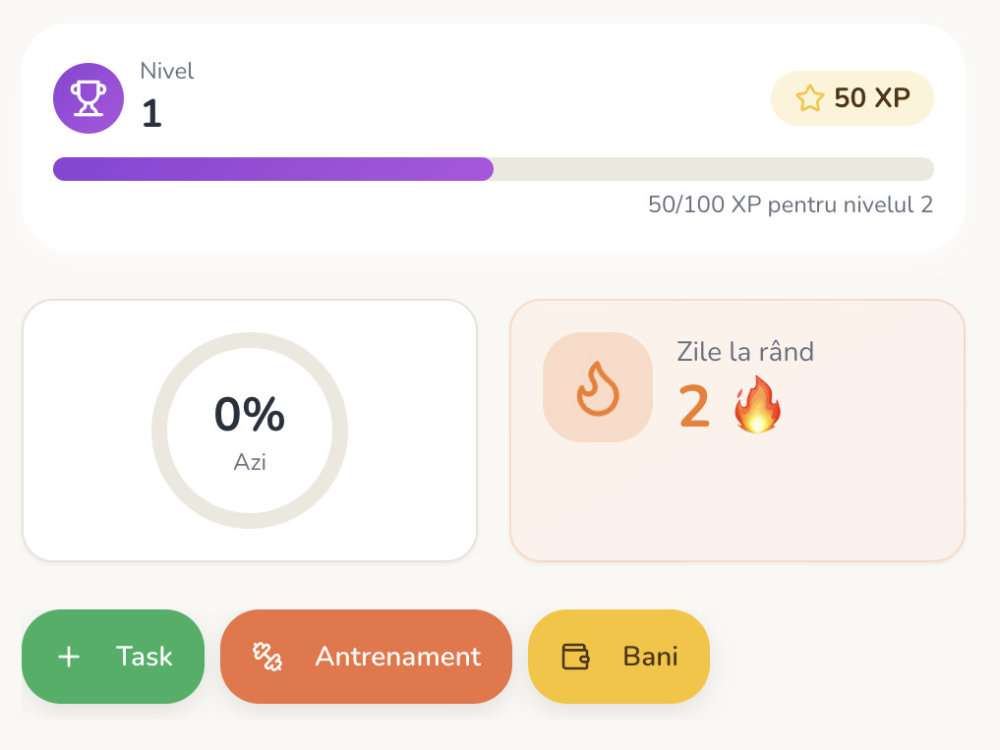
Task: Click the star icon beside 50 XP
Action: click(x=810, y=98)
